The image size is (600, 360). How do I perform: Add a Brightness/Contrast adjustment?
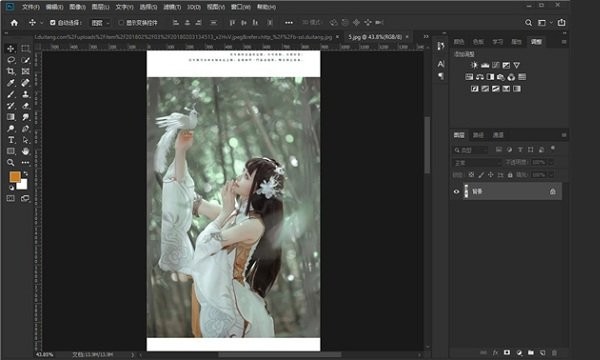pyautogui.click(x=474, y=65)
